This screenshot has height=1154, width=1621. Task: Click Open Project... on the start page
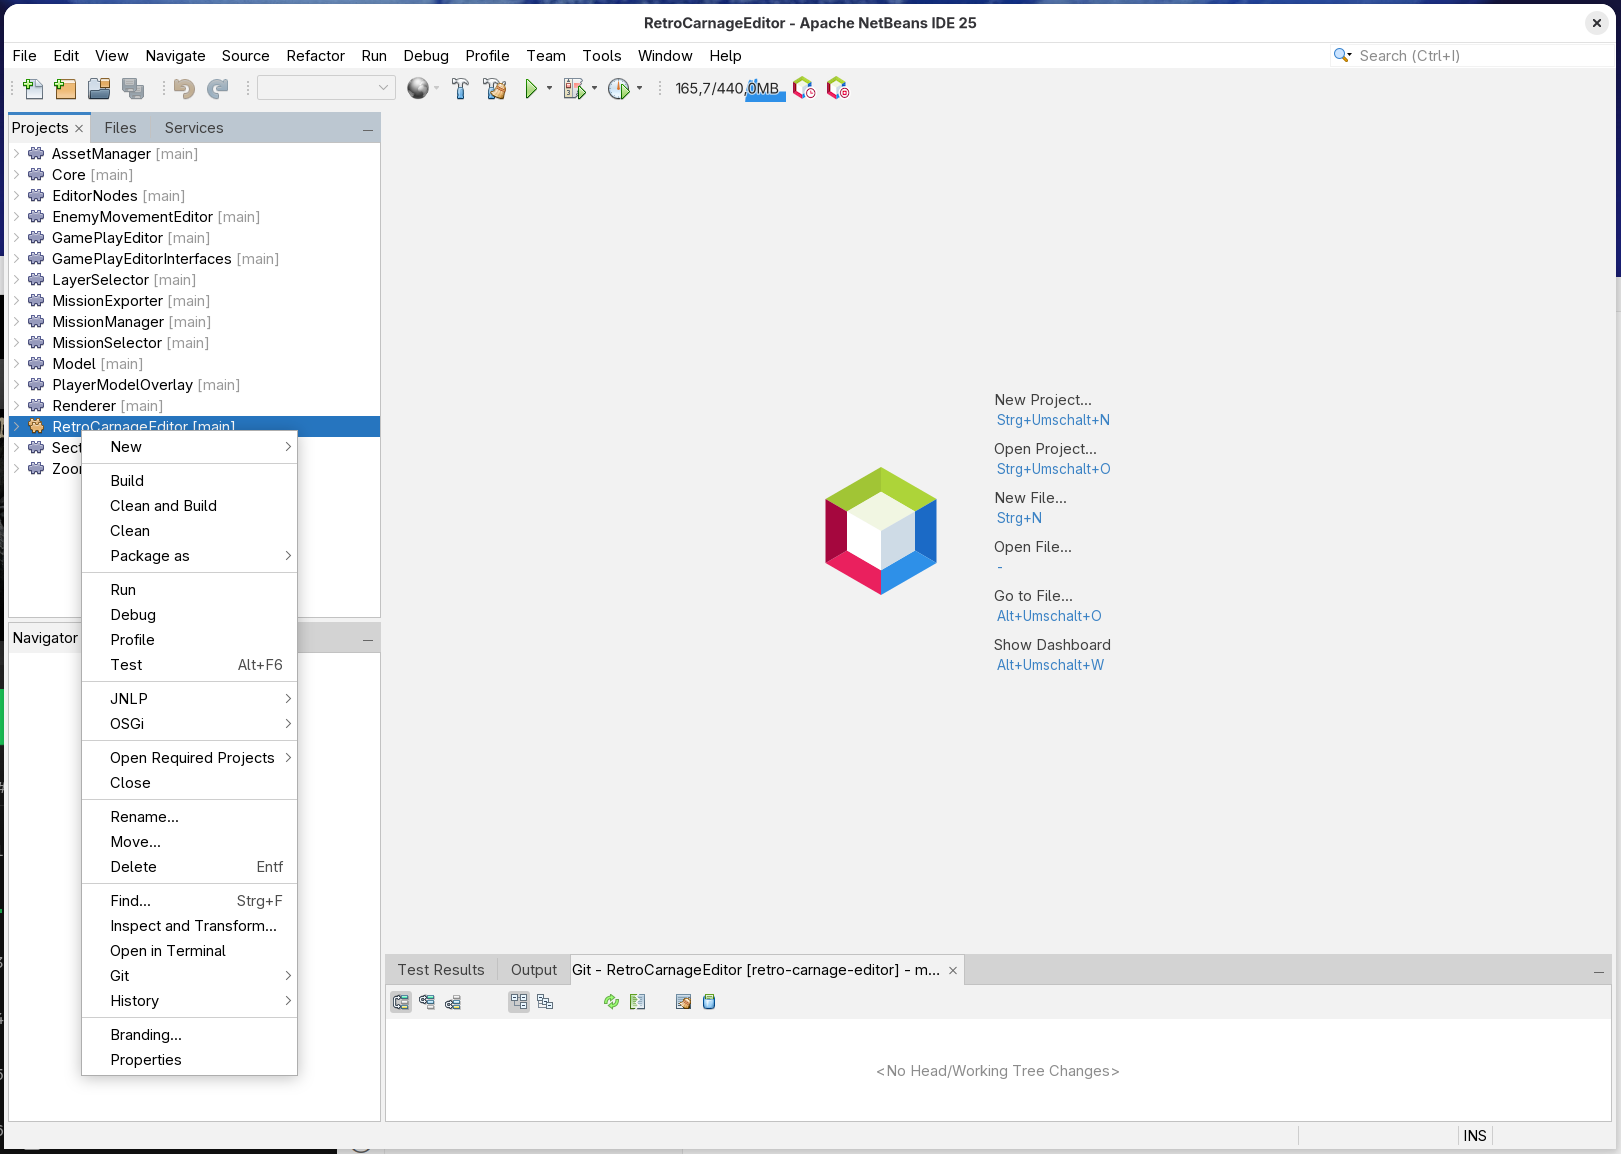(1045, 449)
